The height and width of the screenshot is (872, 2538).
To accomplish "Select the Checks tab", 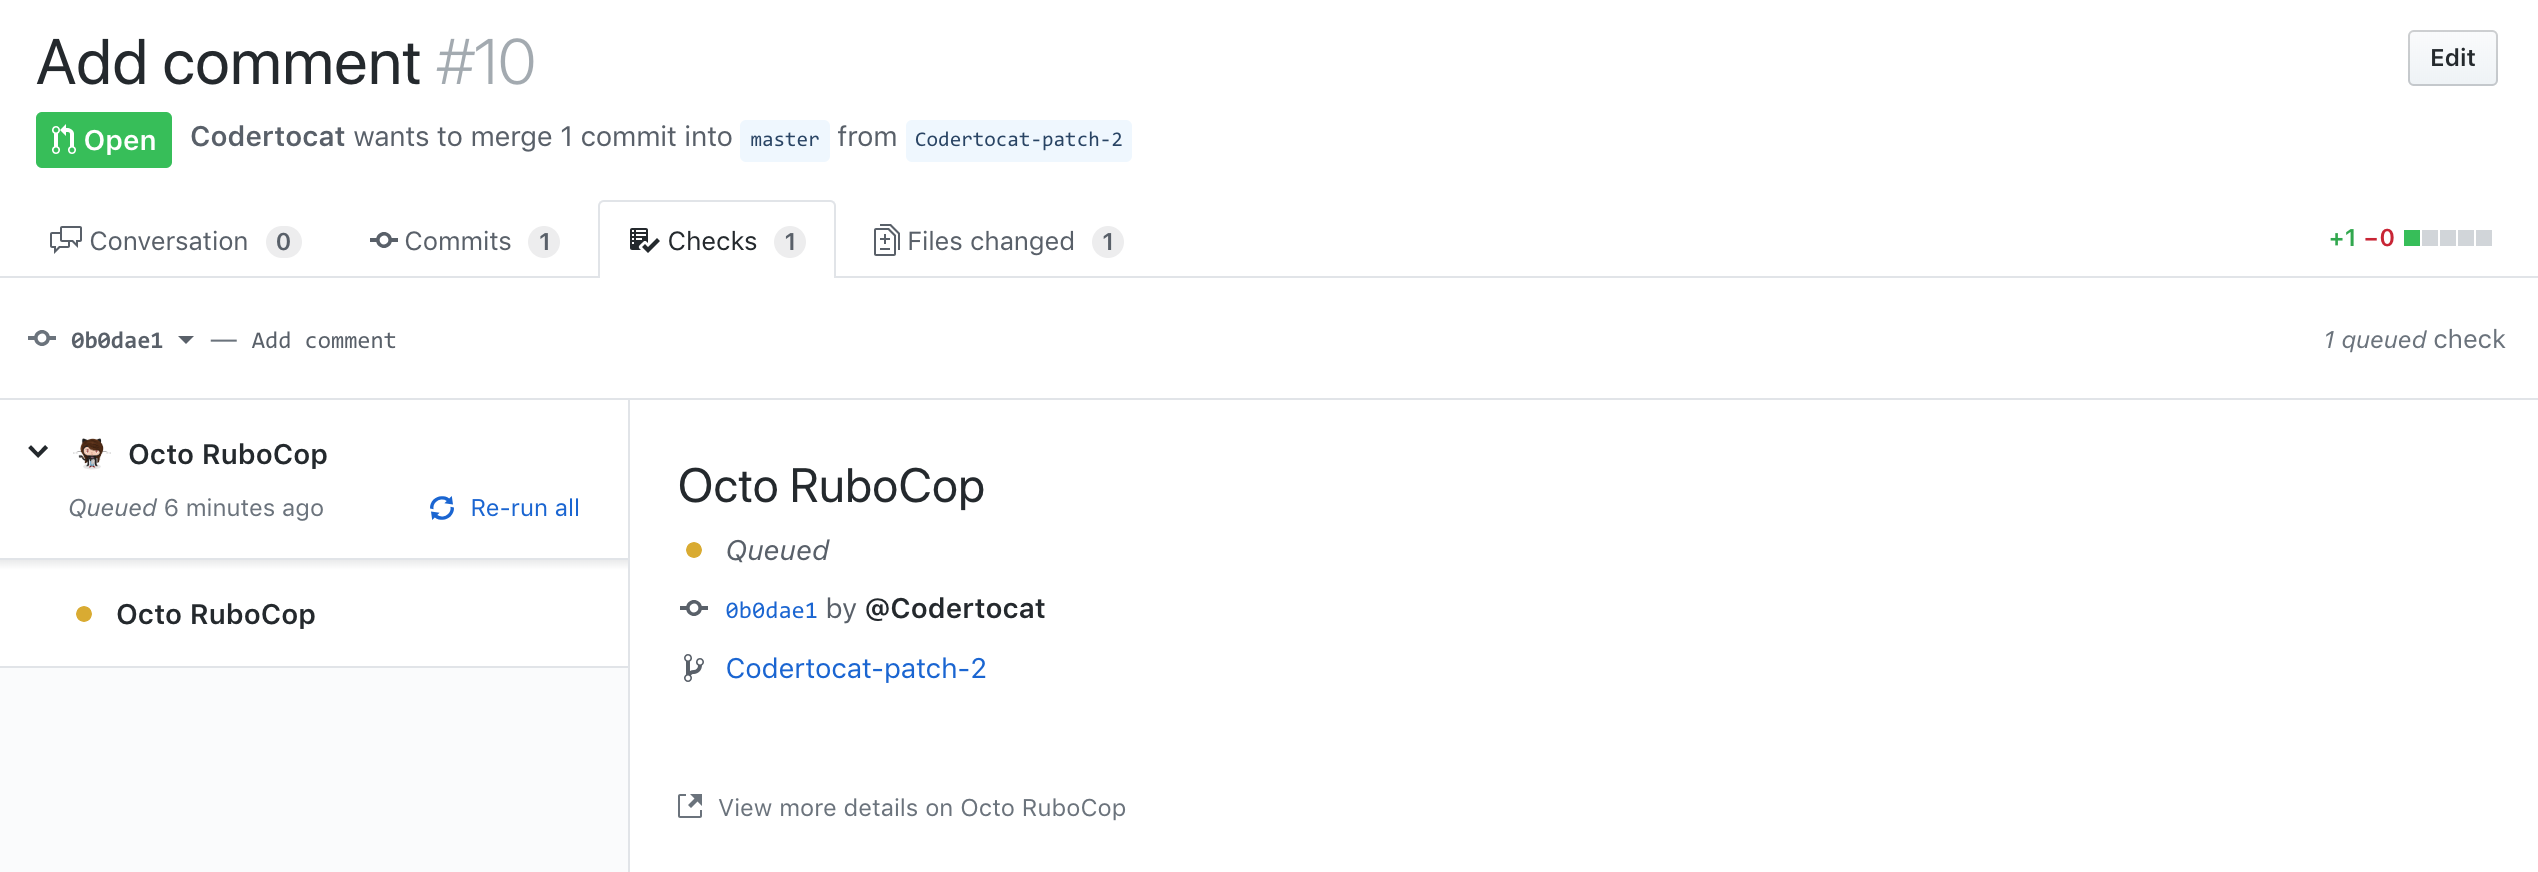I will (x=716, y=241).
